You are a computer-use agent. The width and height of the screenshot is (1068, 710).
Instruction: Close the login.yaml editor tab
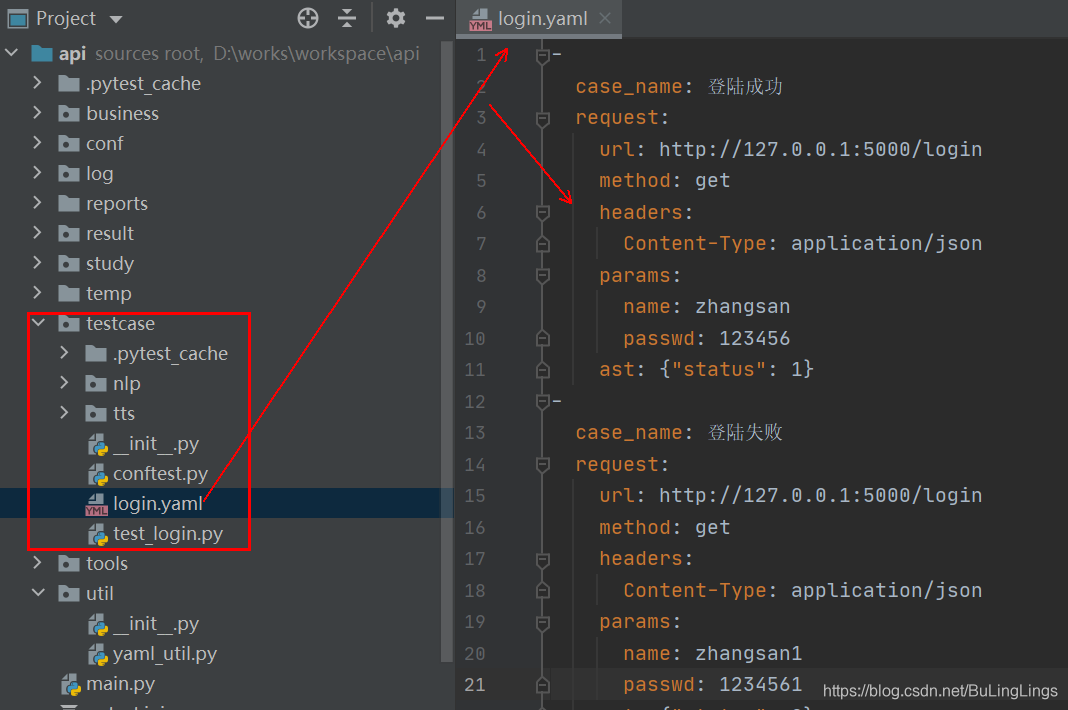pyautogui.click(x=605, y=18)
